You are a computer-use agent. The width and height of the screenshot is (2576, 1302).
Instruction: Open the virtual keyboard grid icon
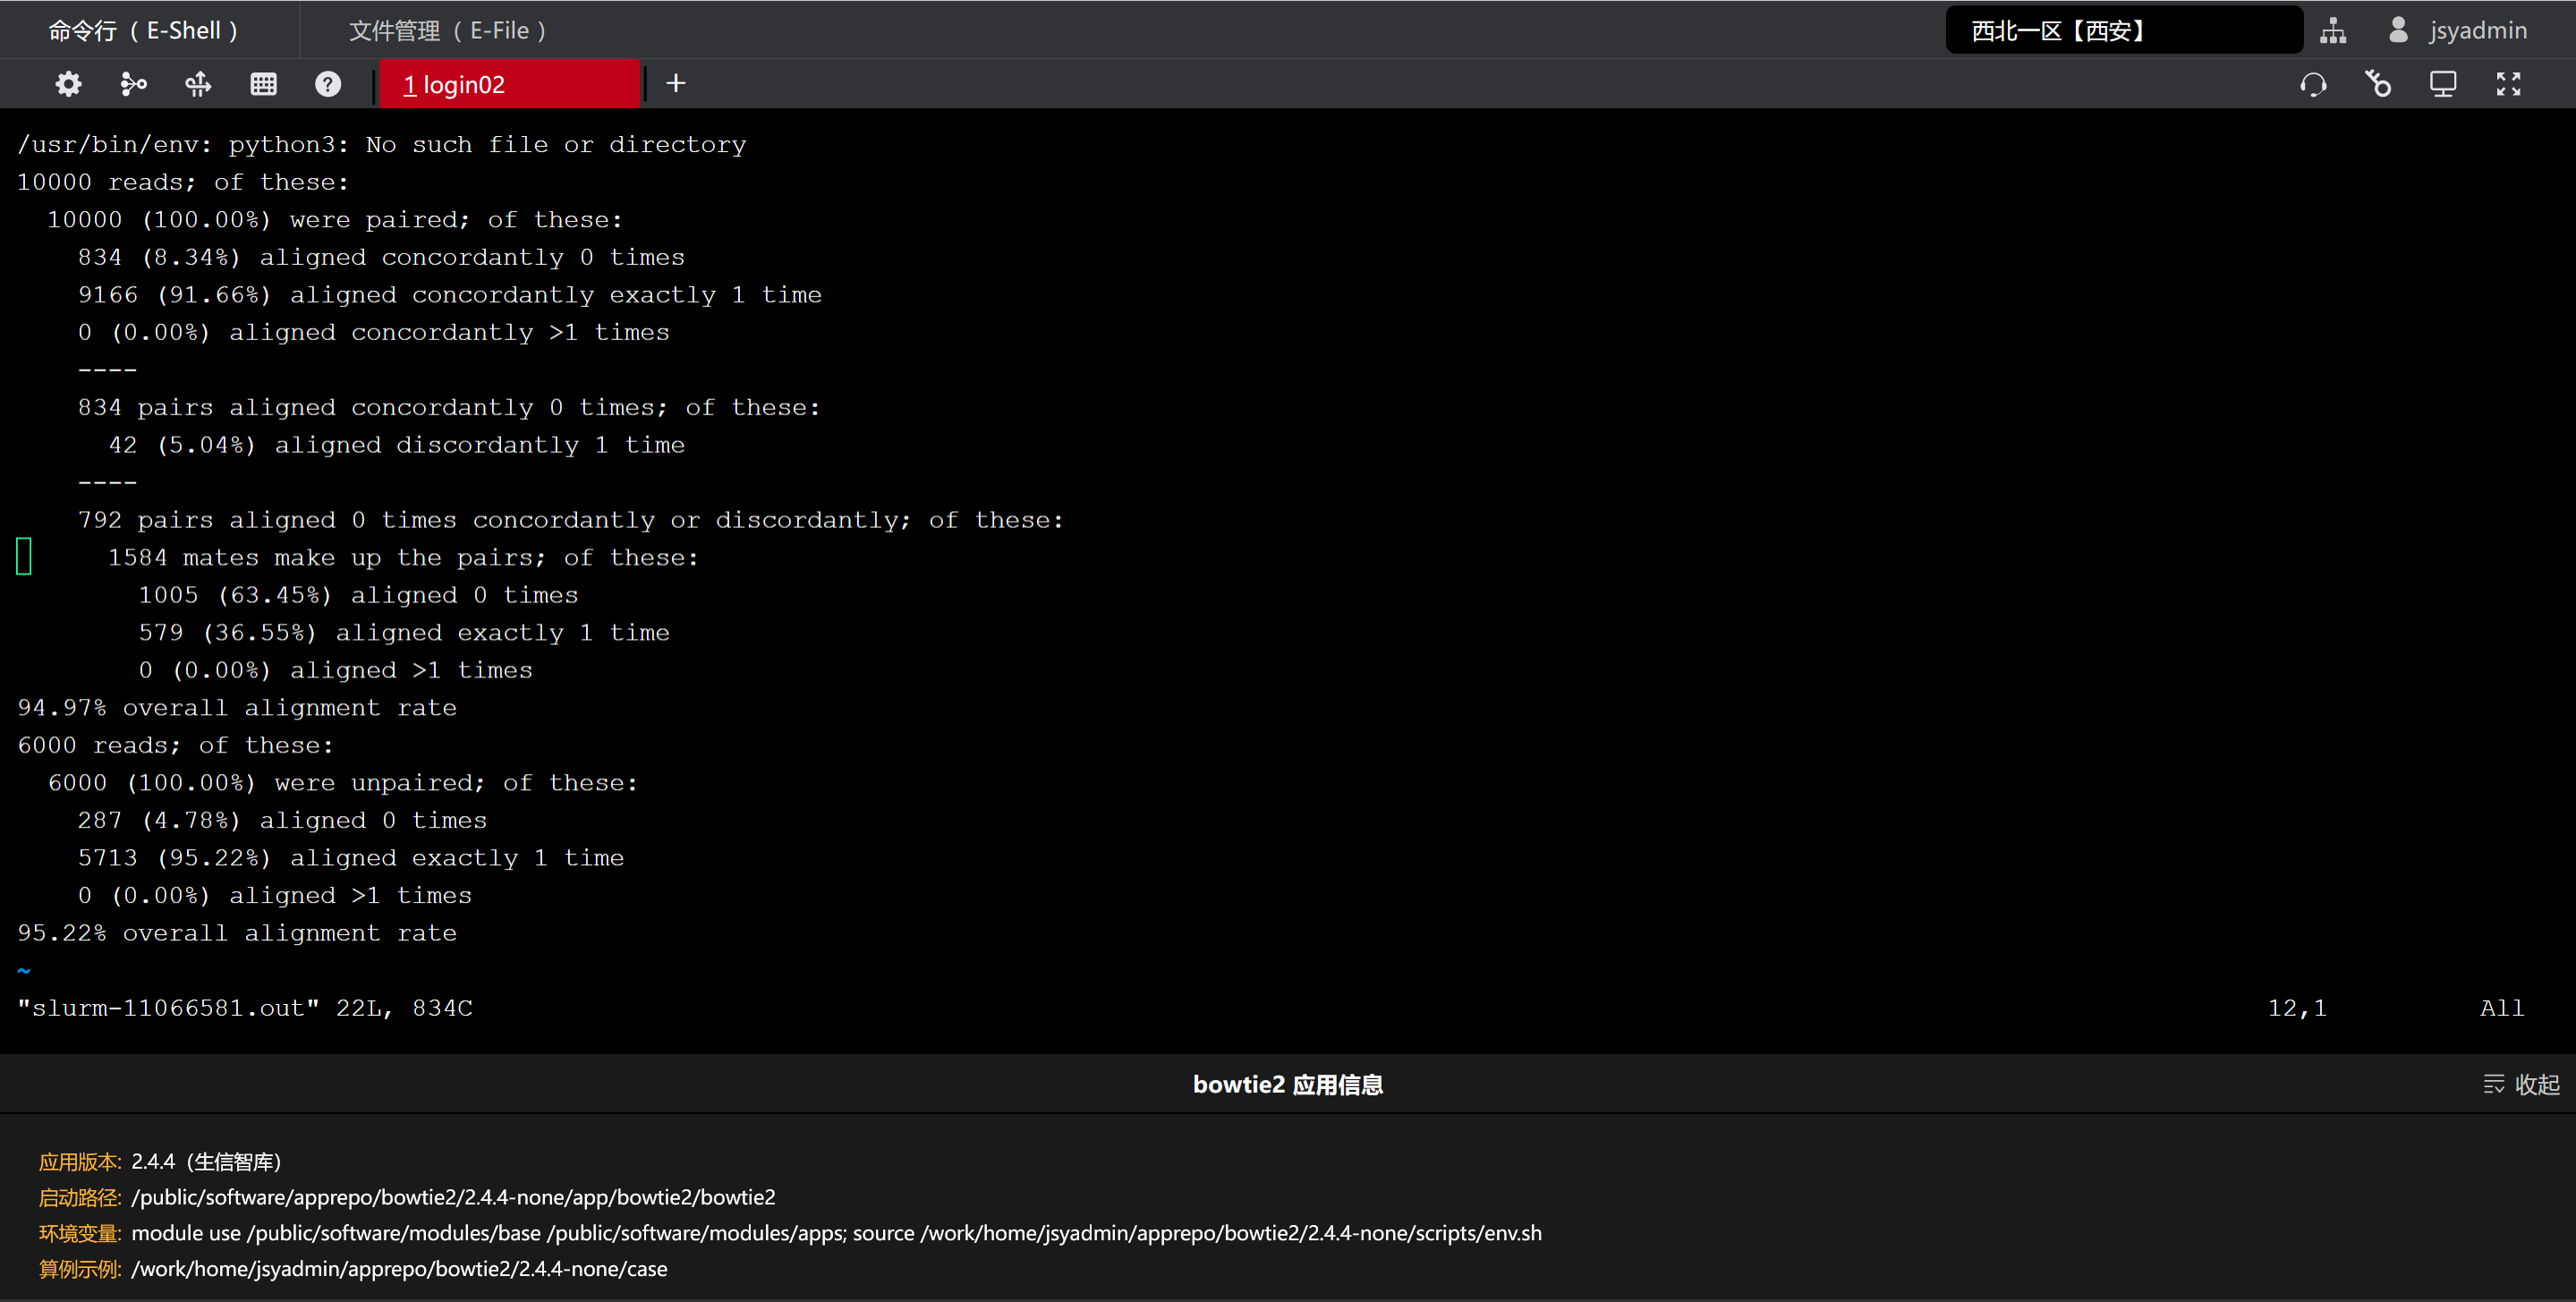click(x=263, y=84)
